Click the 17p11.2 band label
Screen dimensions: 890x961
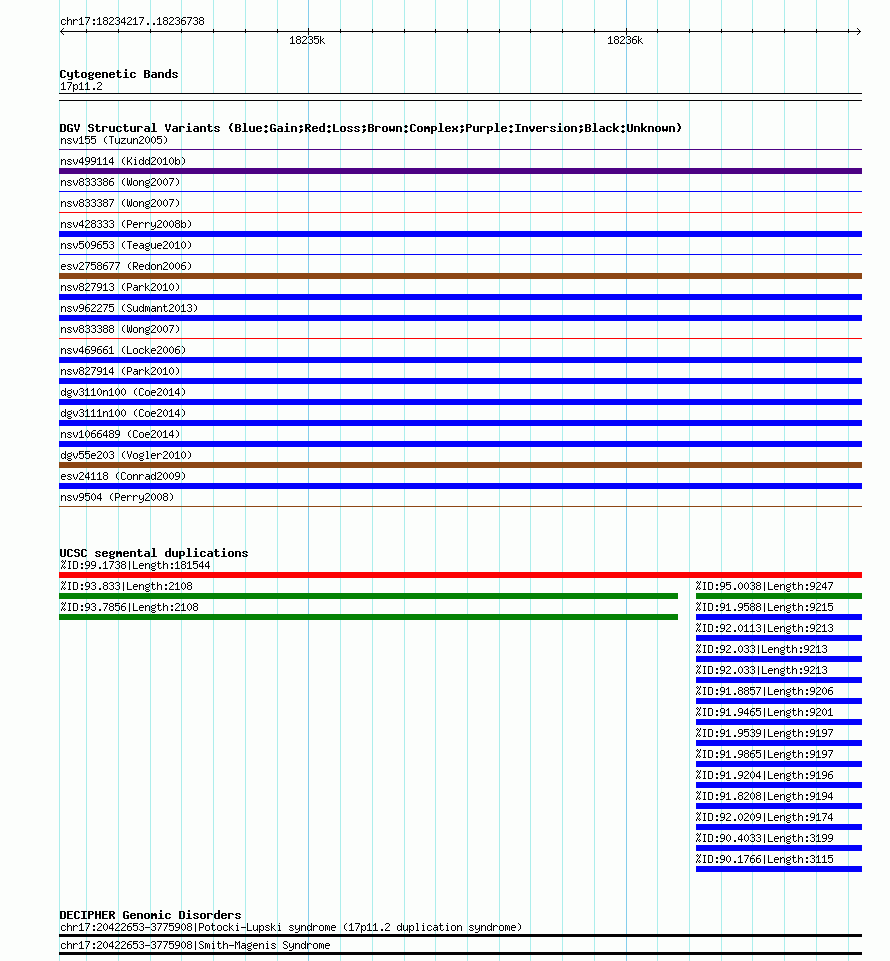click(x=82, y=86)
